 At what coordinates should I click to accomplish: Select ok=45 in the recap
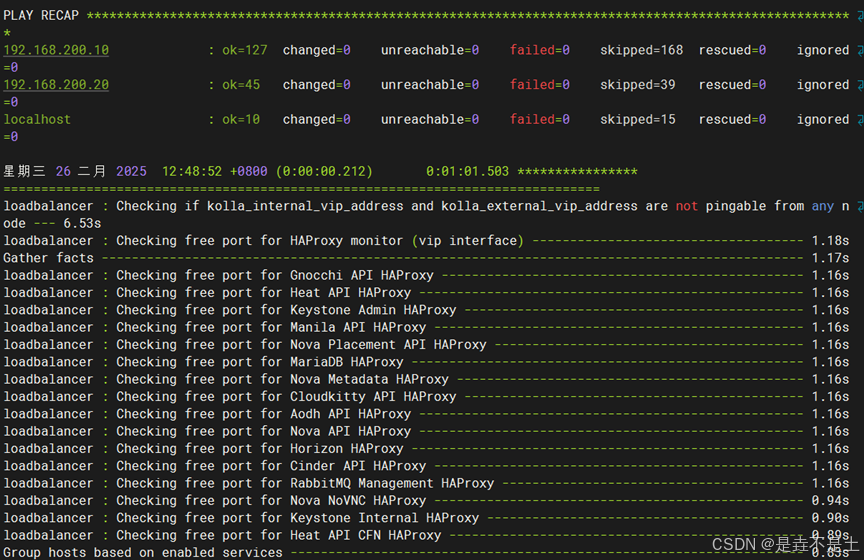coord(241,85)
